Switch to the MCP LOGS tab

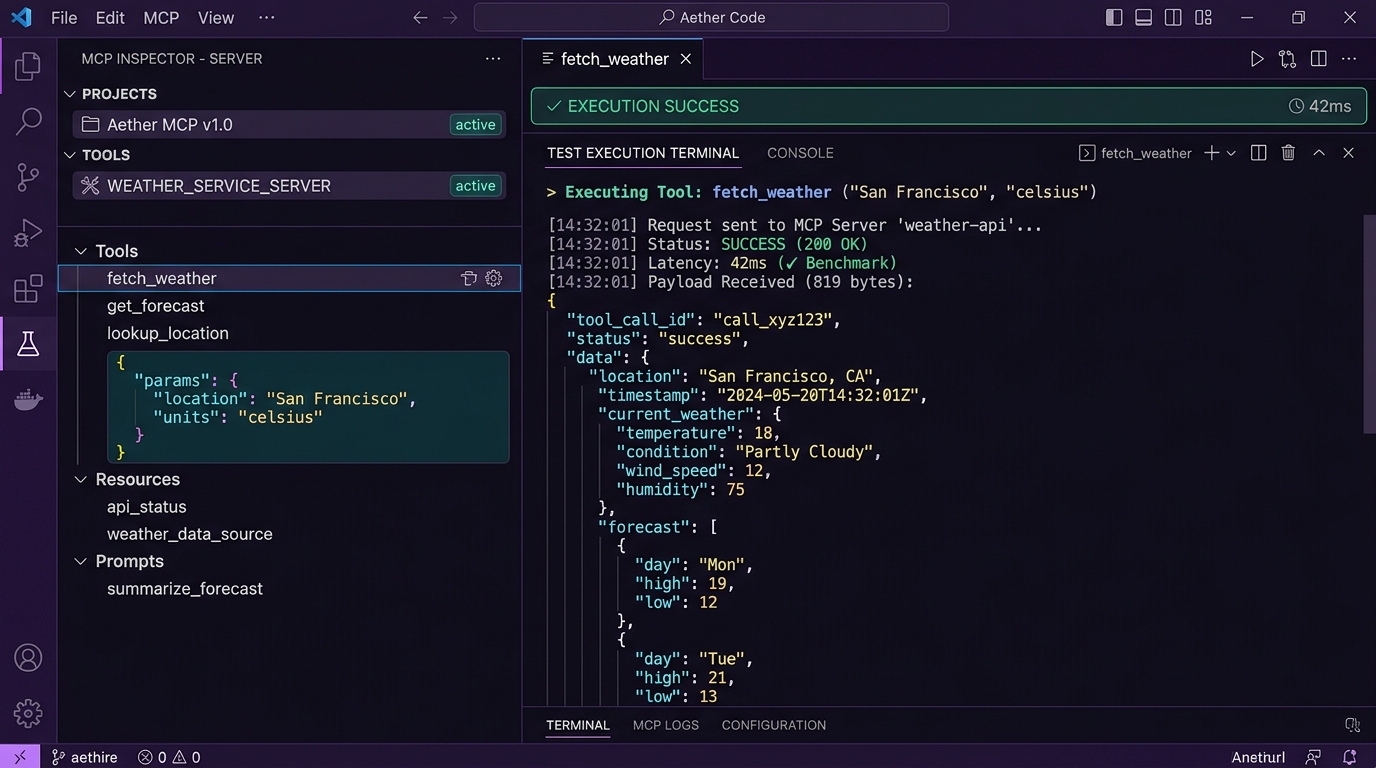pos(666,725)
